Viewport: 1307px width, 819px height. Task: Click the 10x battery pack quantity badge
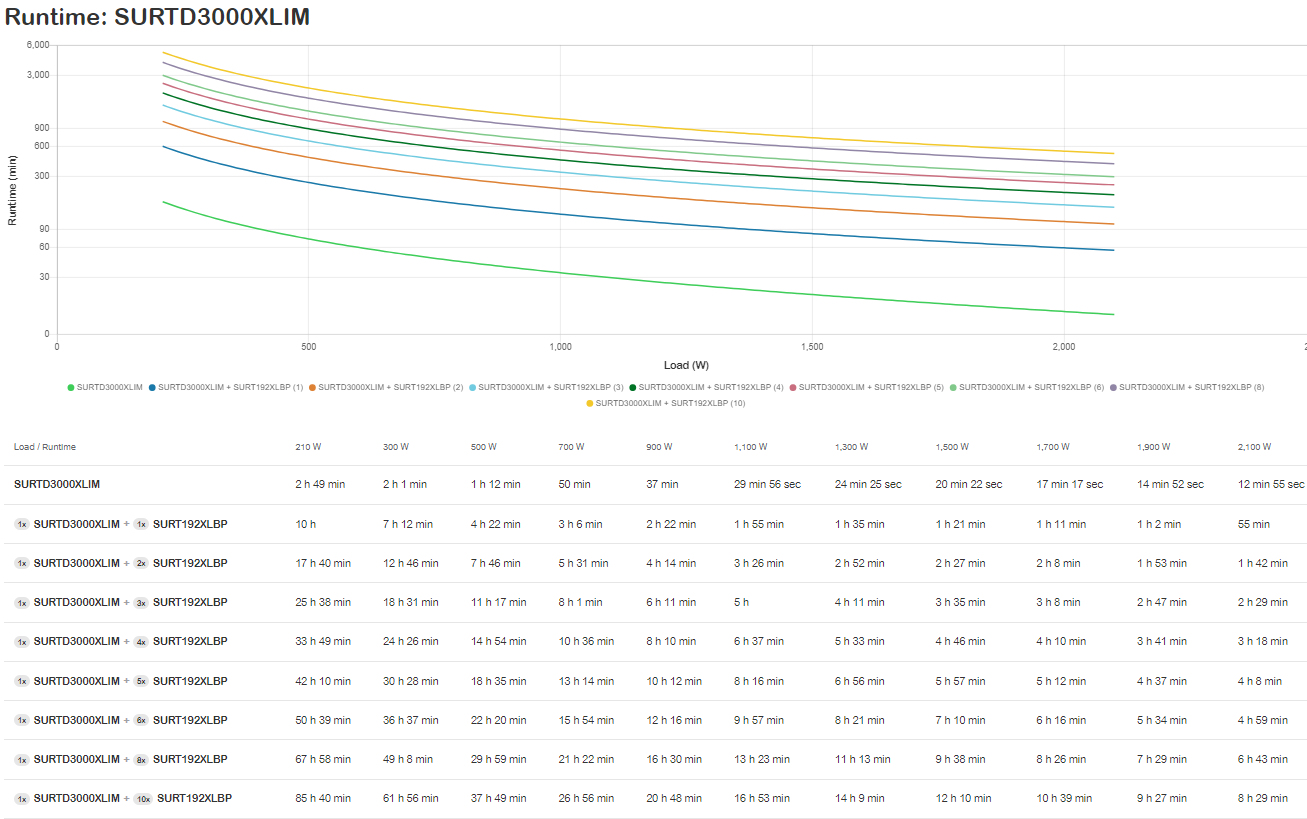click(x=143, y=798)
